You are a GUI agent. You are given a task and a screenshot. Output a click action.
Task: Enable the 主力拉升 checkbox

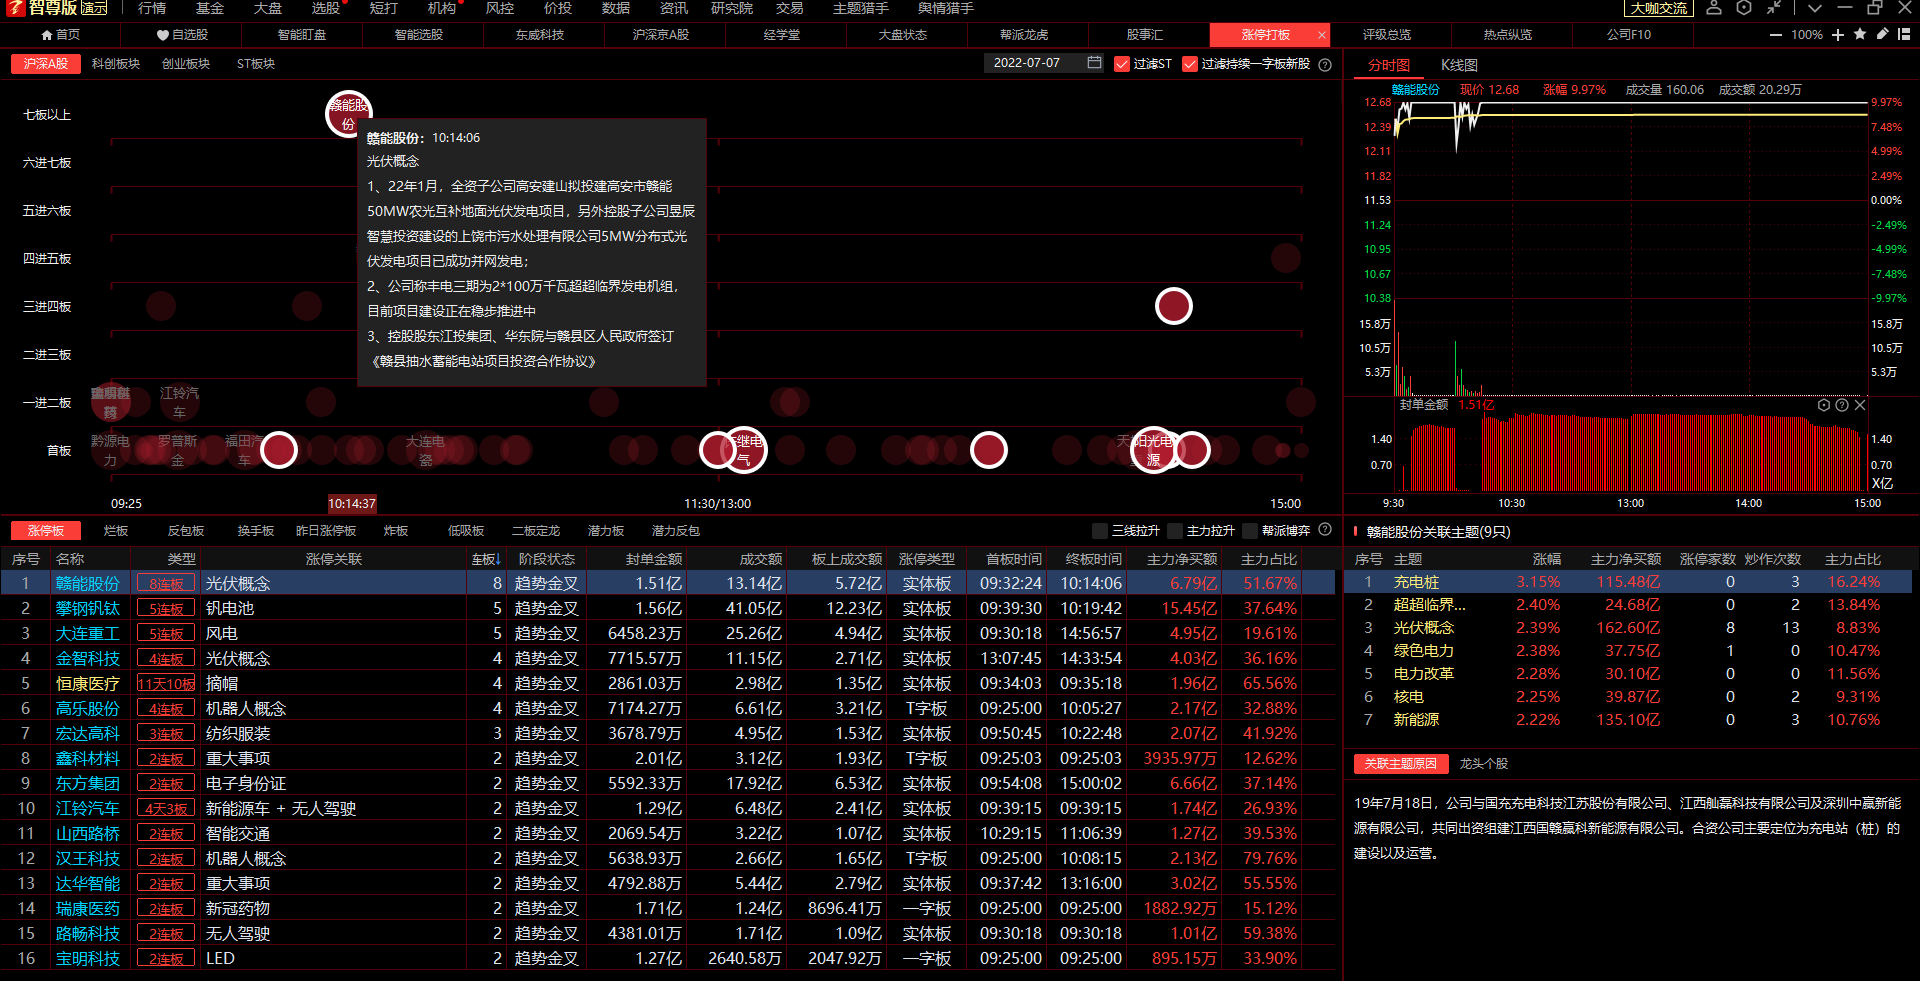(1175, 531)
